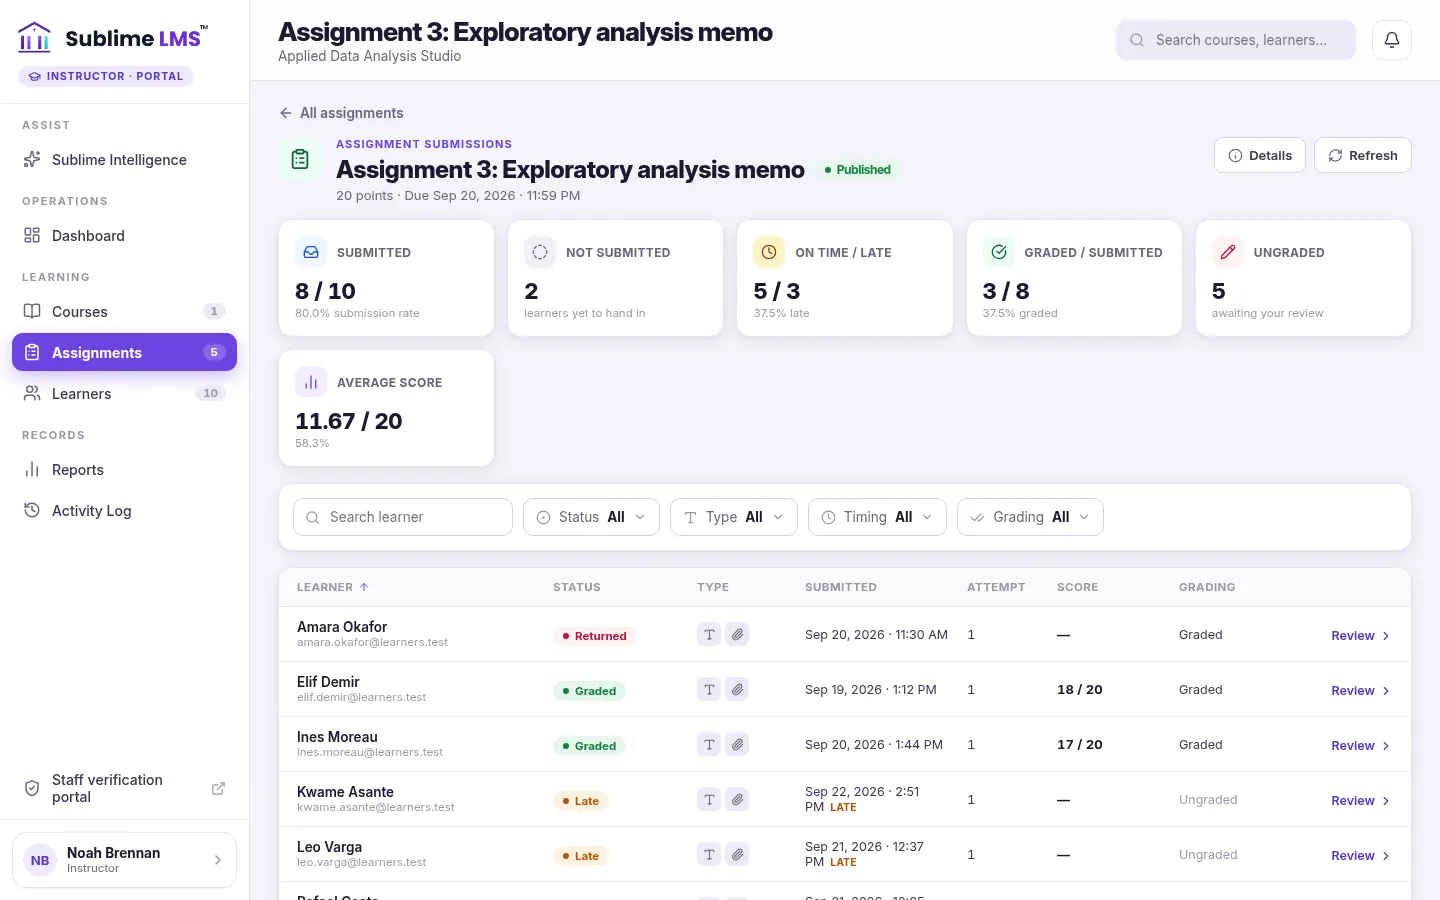Review Elif Demir's submission
Viewport: 1440px width, 900px height.
pyautogui.click(x=1360, y=691)
